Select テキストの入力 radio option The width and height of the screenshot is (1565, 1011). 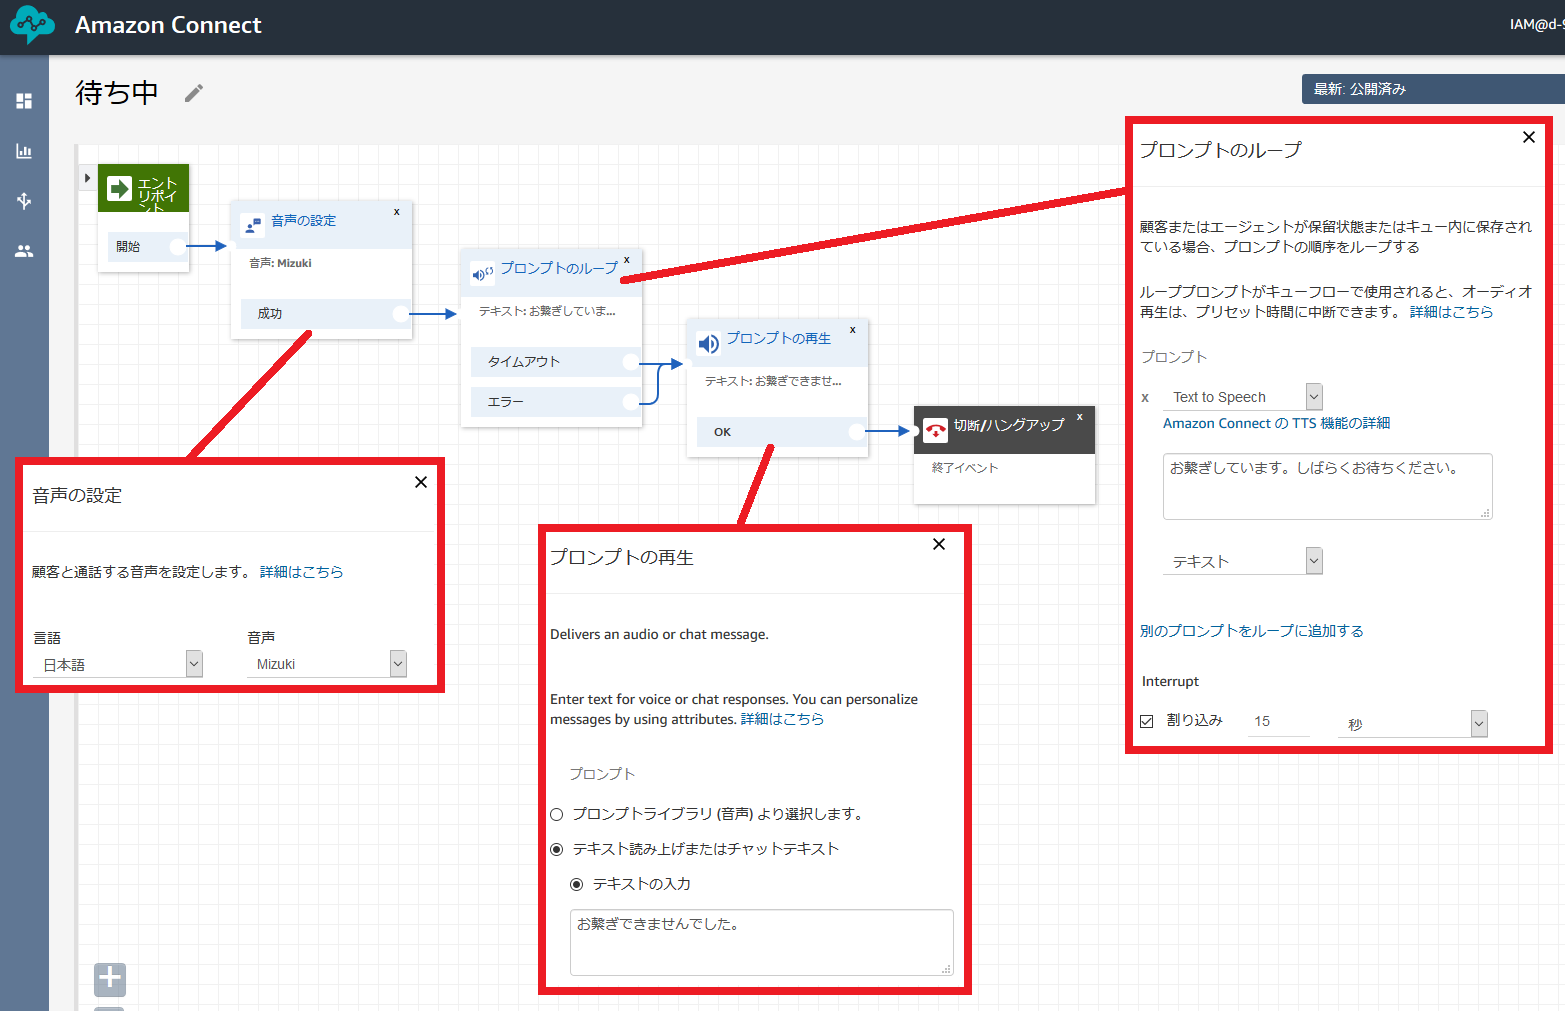click(x=577, y=884)
